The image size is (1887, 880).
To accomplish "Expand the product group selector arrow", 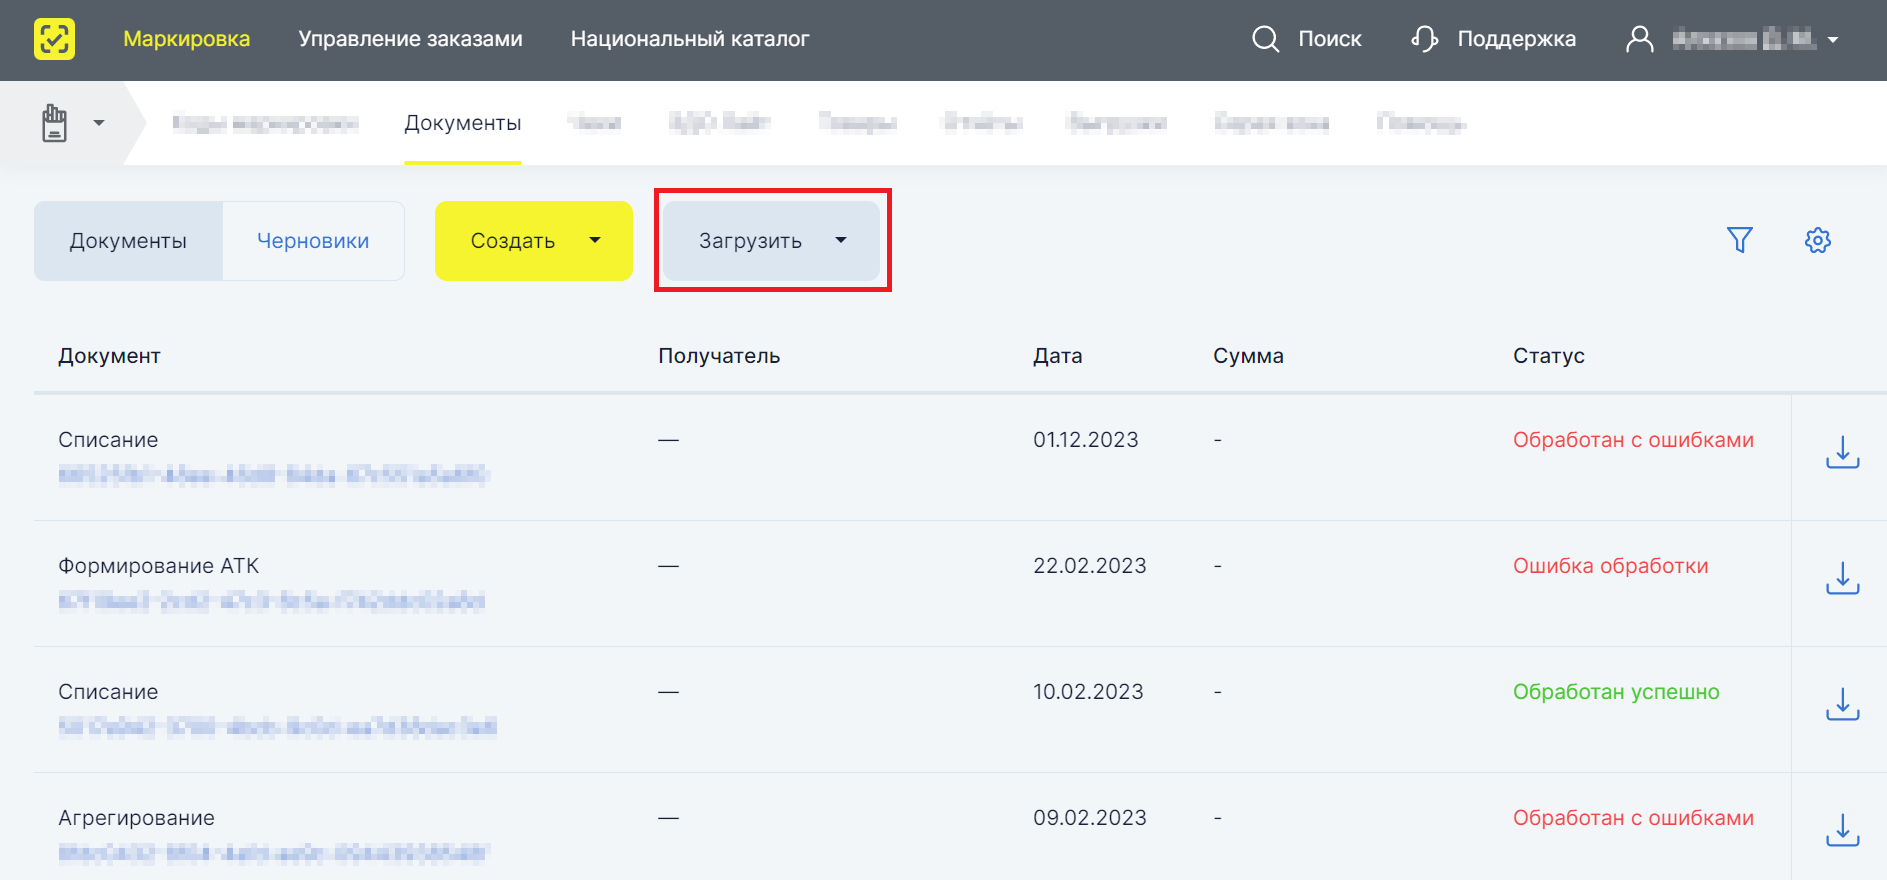I will point(99,123).
